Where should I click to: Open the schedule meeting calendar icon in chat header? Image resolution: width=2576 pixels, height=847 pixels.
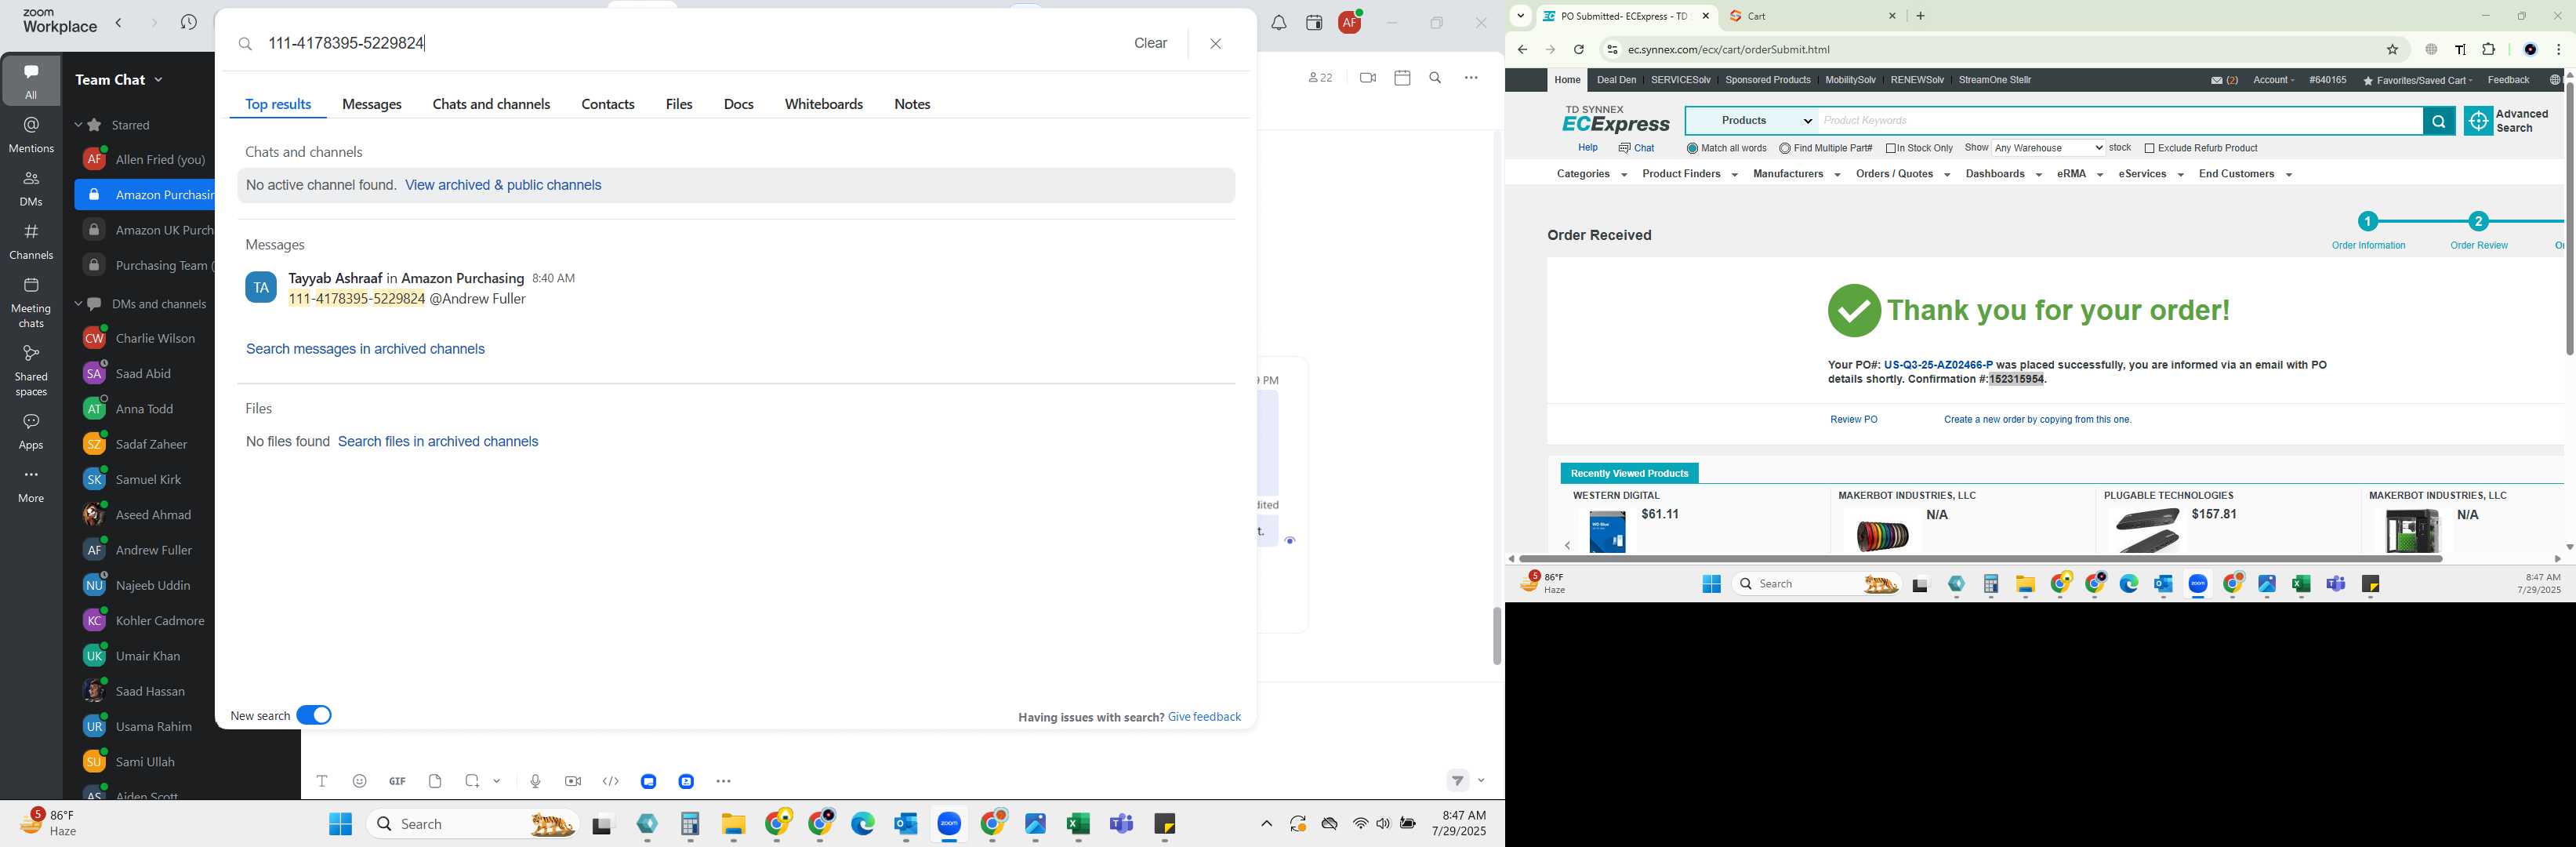(1402, 77)
